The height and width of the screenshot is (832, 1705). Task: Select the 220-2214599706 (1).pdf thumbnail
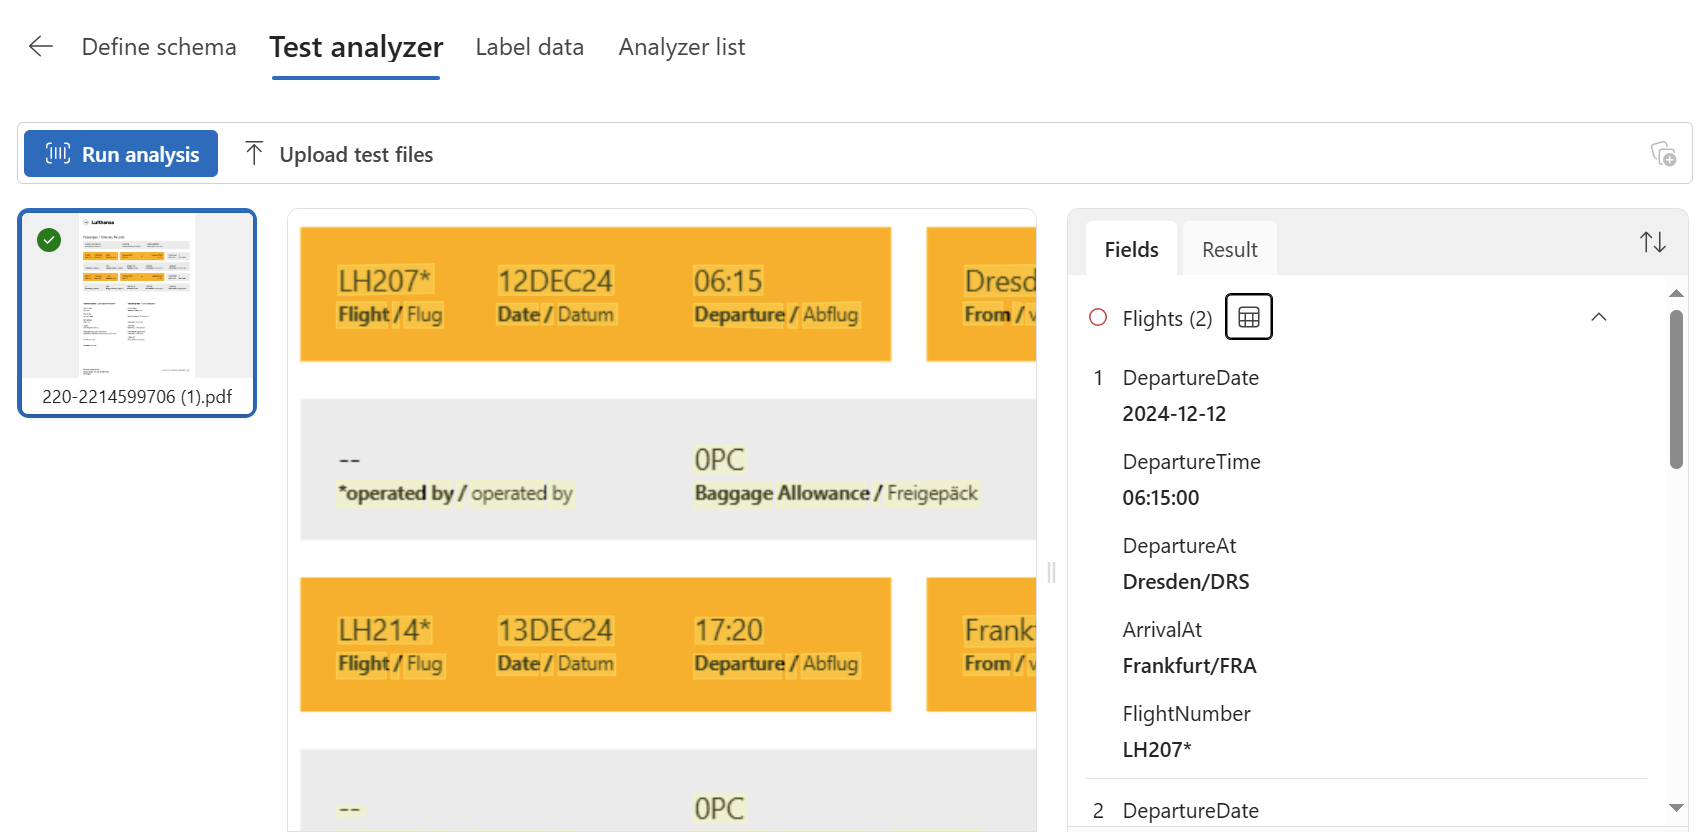tap(137, 313)
